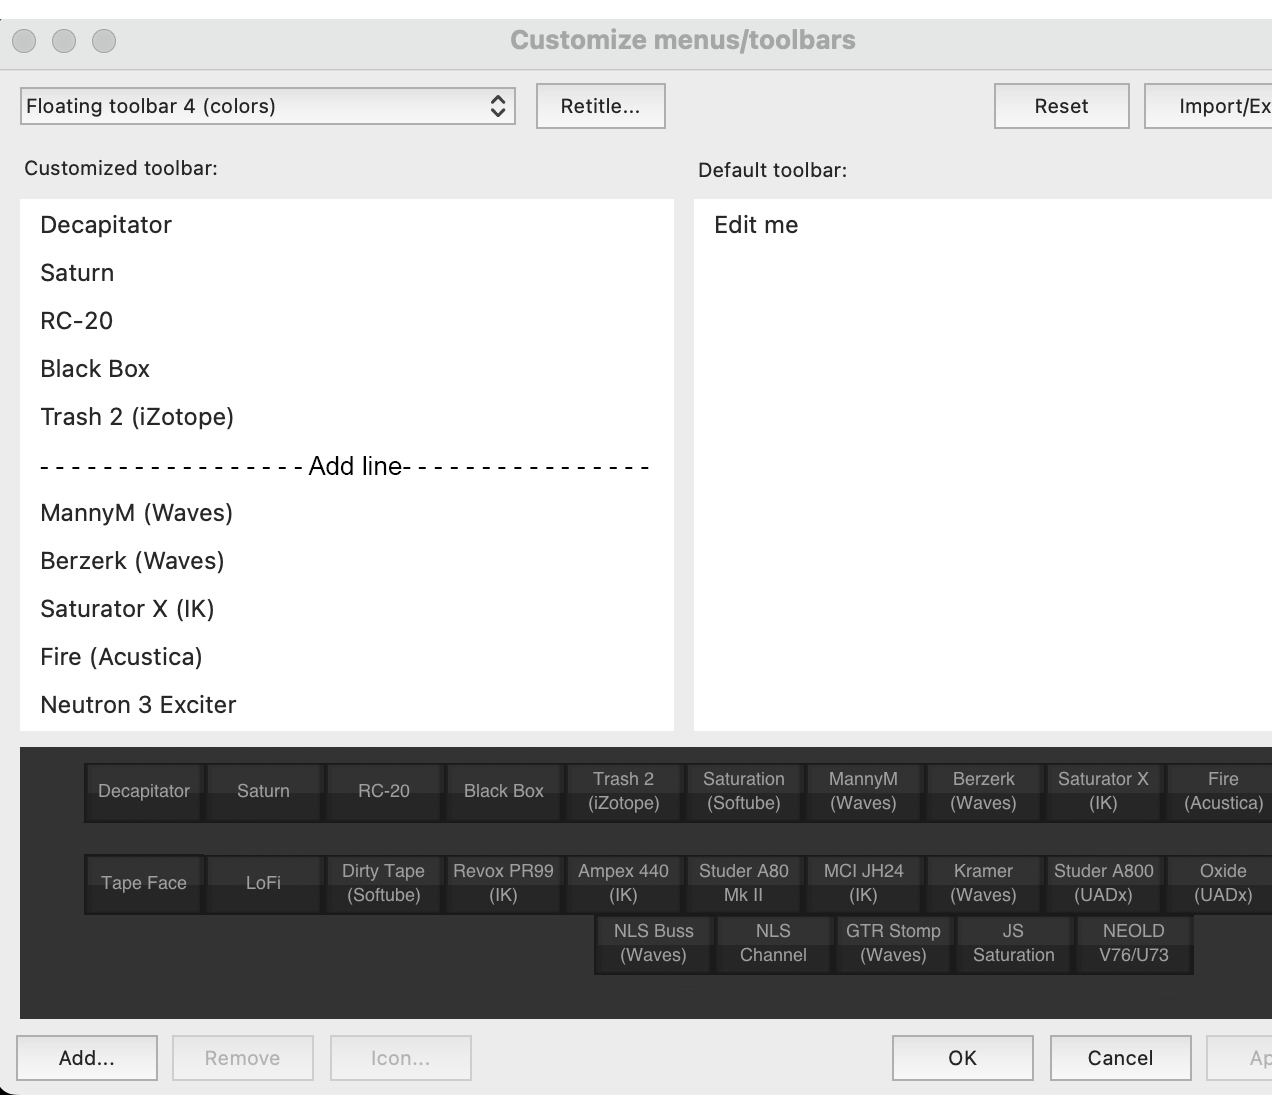
Task: Click the Add... button
Action: (87, 1058)
